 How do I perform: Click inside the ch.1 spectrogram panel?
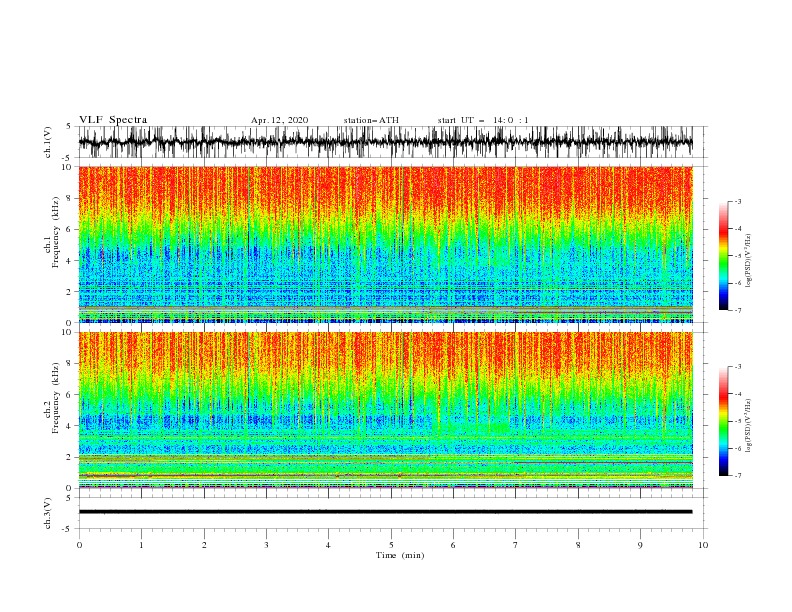[x=386, y=244]
